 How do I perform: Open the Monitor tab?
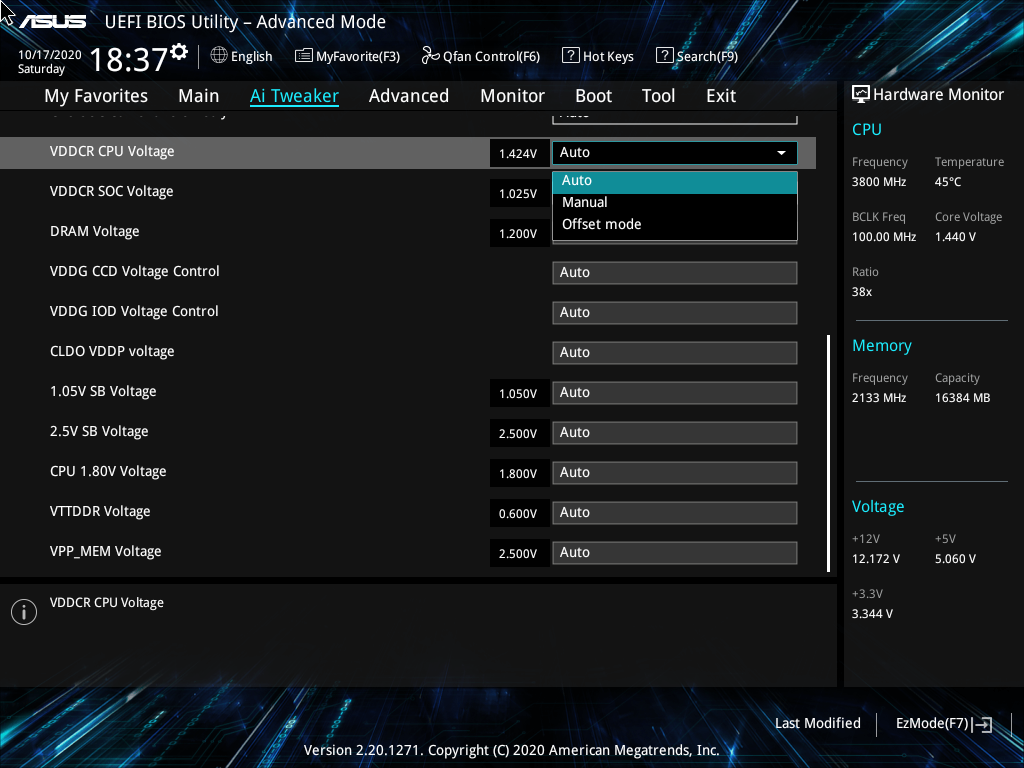[513, 96]
